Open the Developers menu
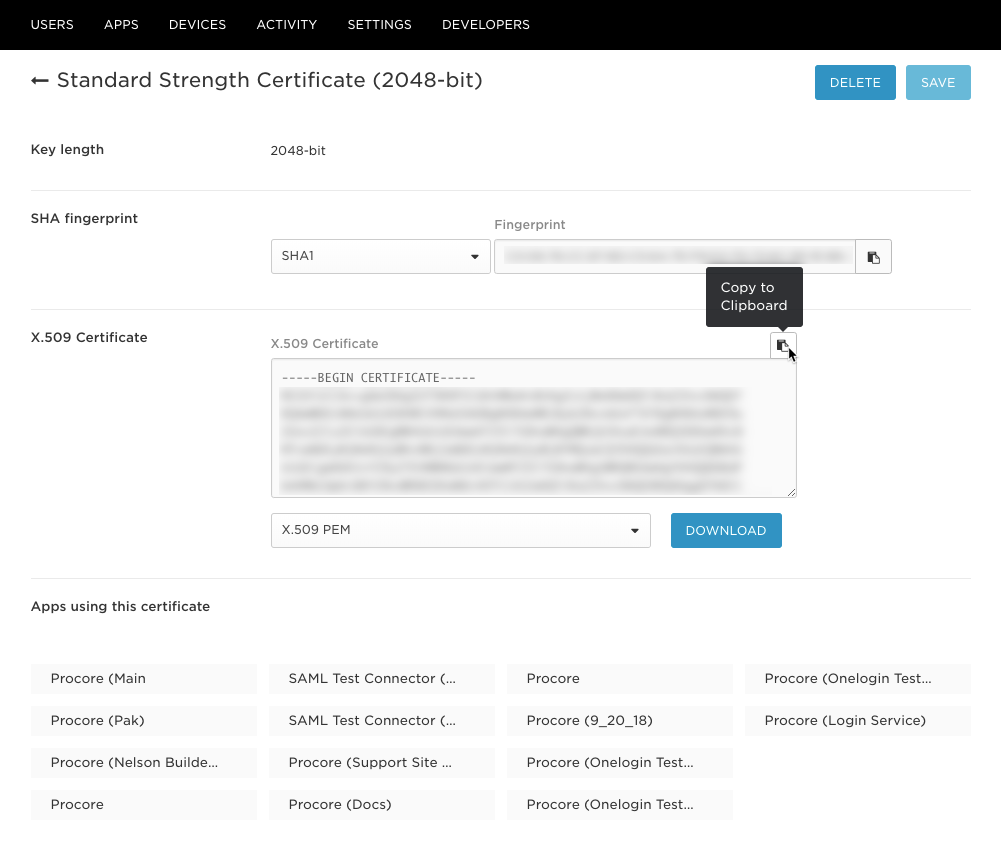This screenshot has width=1001, height=851. [x=486, y=25]
